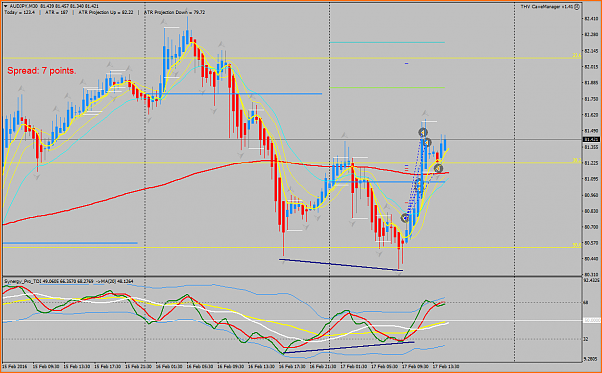This screenshot has height=373, width=602.
Task: Select the green horizontal line near 81.885
Action: (x=387, y=87)
